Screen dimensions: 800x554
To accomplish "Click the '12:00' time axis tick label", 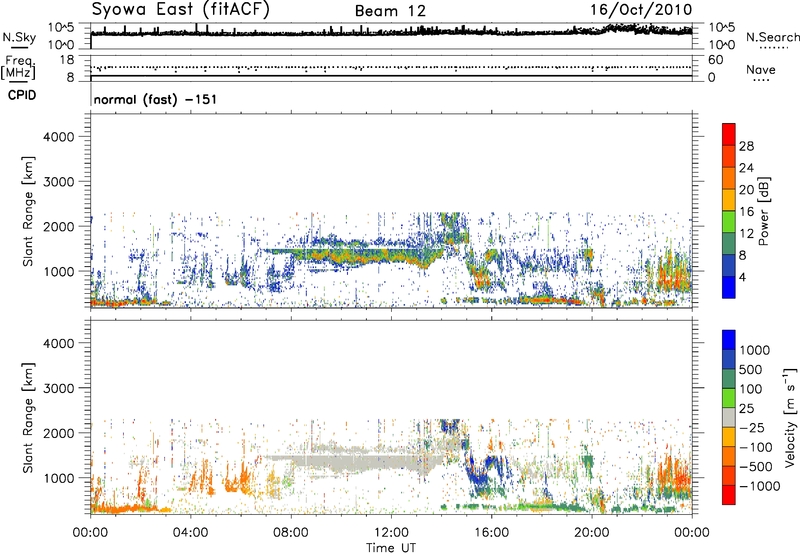I will 391,533.
